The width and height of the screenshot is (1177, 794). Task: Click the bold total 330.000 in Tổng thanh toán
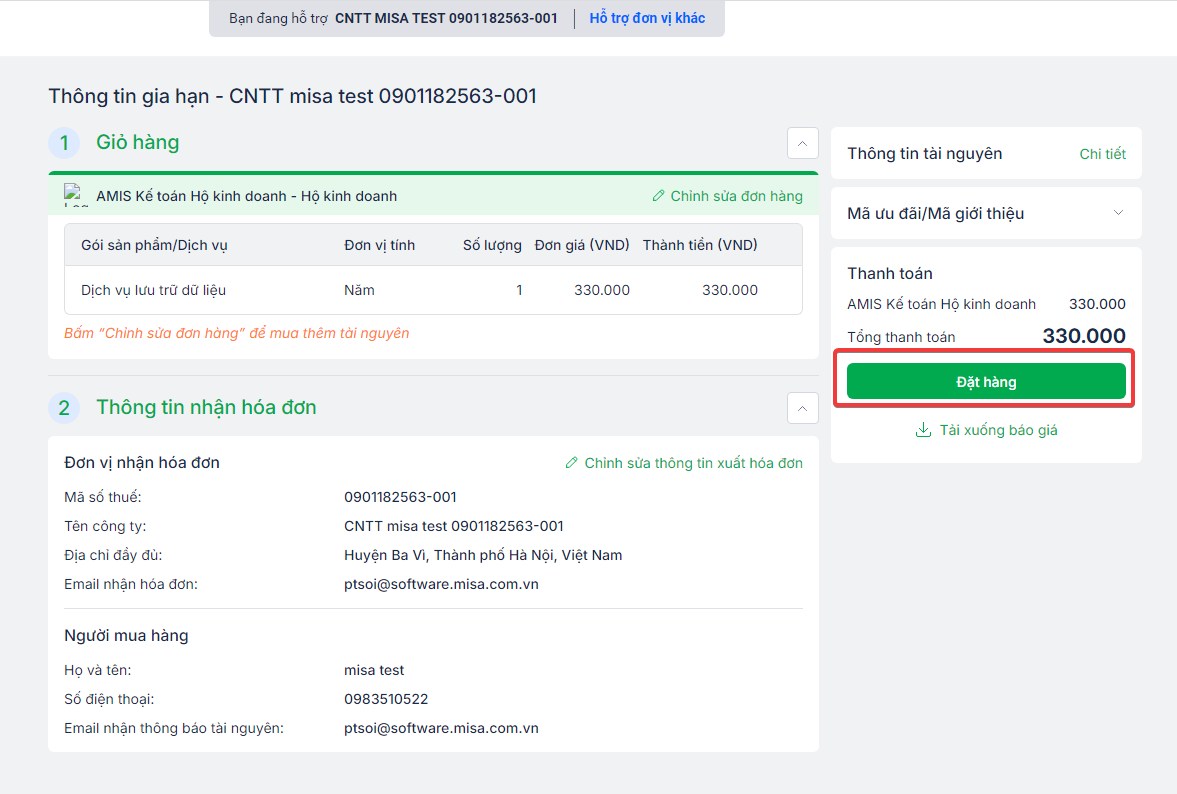[x=1084, y=335]
